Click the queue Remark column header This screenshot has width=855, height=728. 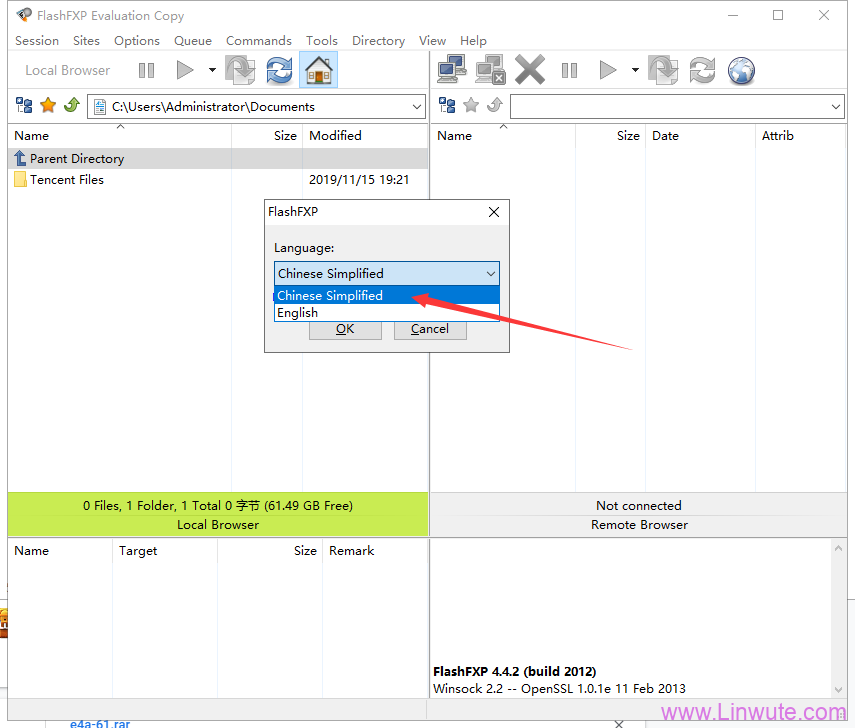pyautogui.click(x=375, y=551)
